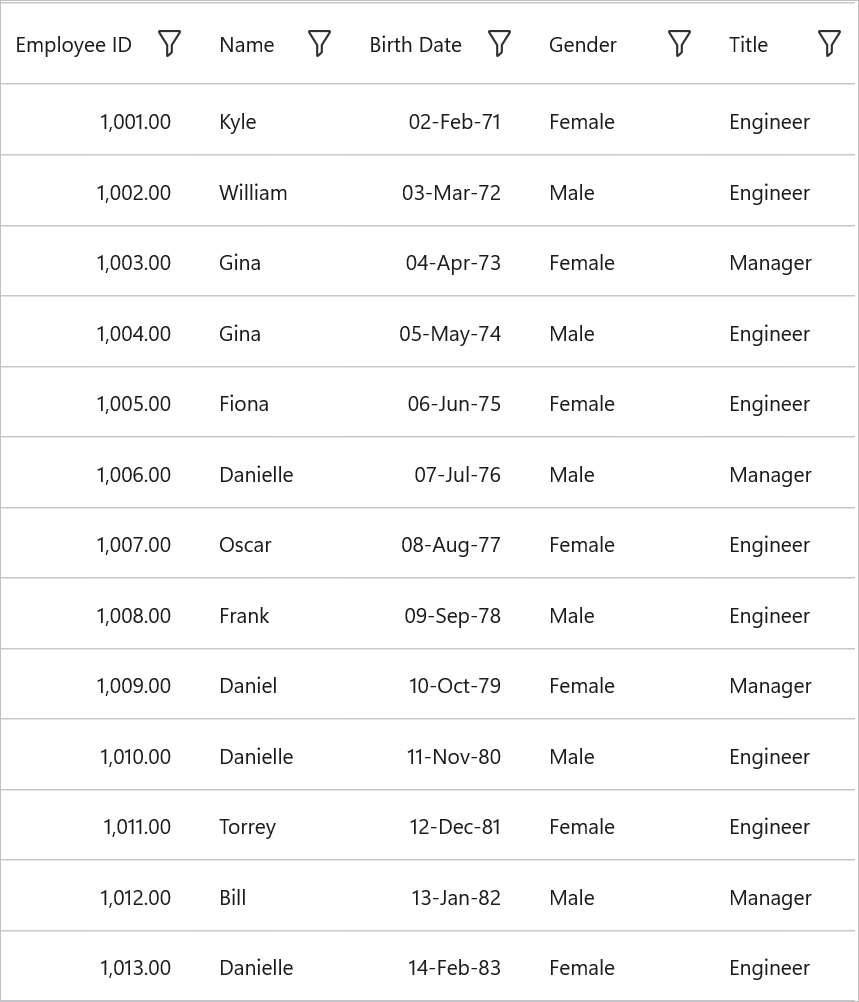Sort by the Employee ID header
Viewport: 859px width, 1002px height.
[x=74, y=45]
